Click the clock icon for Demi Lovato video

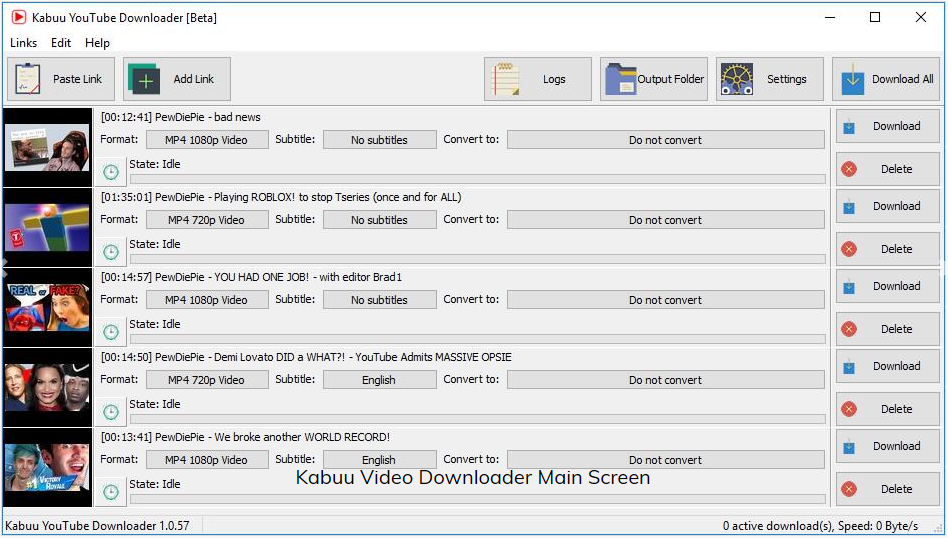(x=111, y=412)
